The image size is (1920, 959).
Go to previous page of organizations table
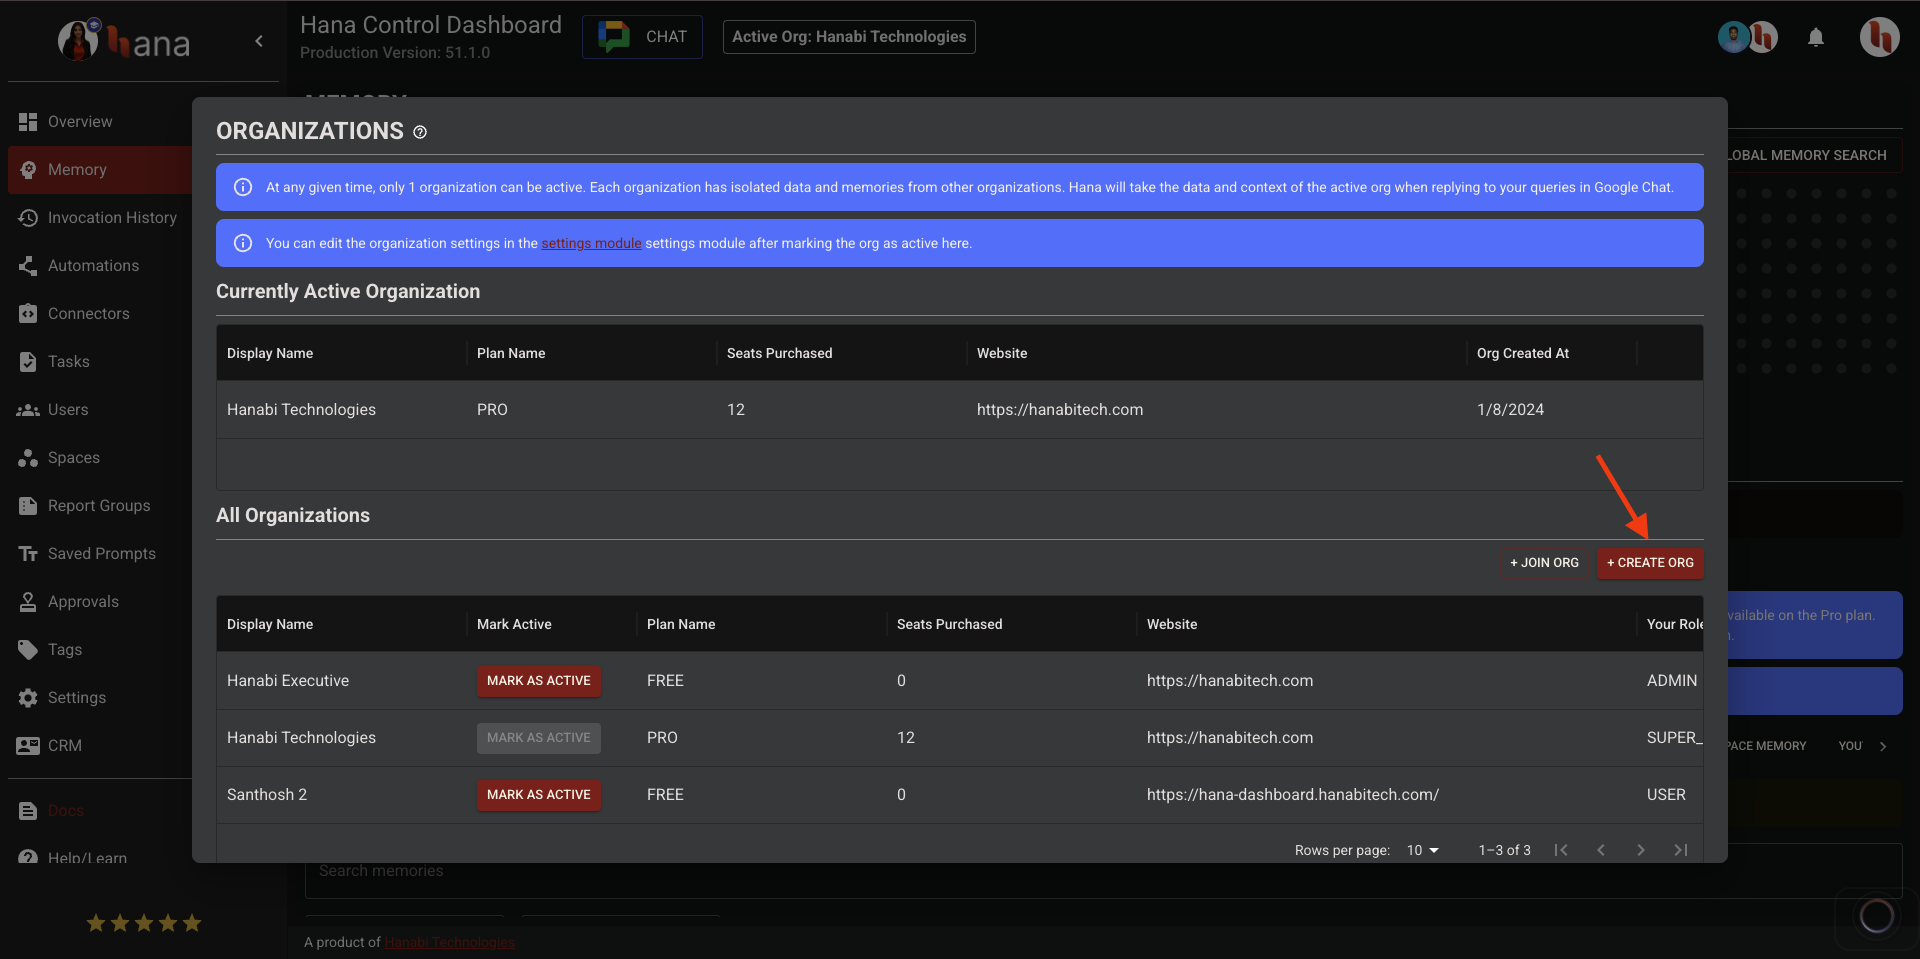point(1601,850)
